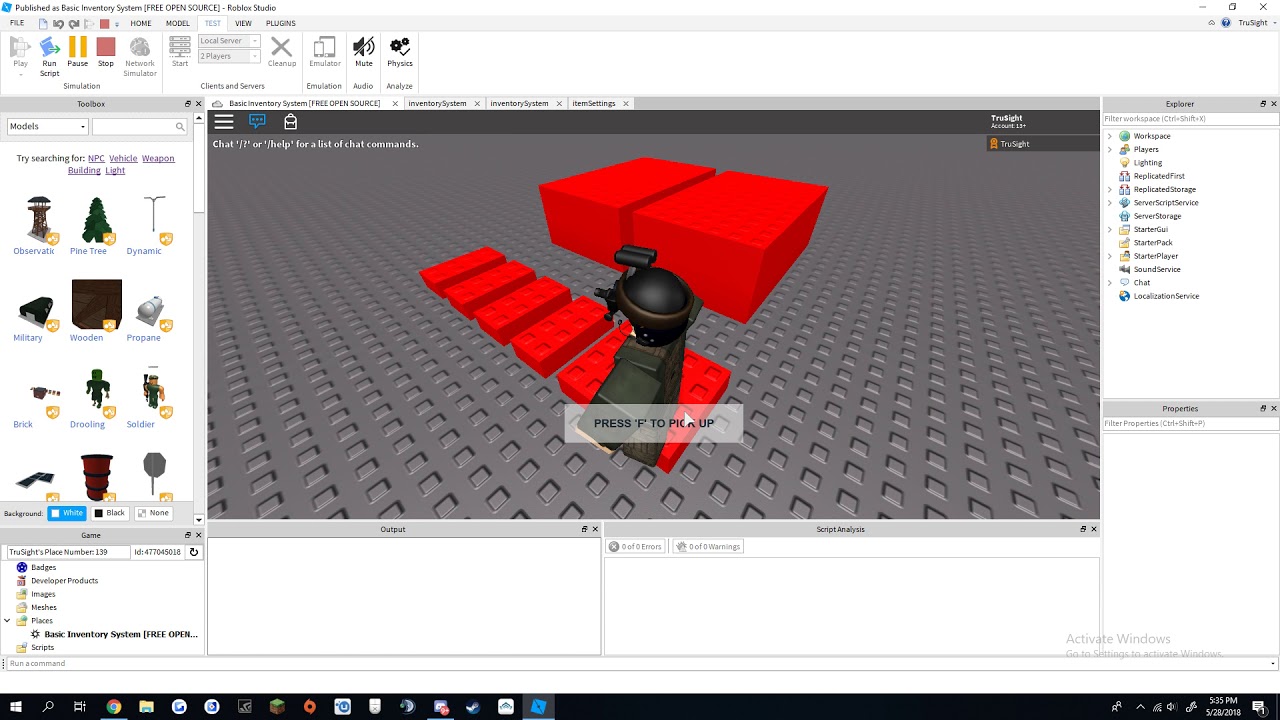
Task: Expand the ServerScriptService node
Action: tap(1109, 202)
